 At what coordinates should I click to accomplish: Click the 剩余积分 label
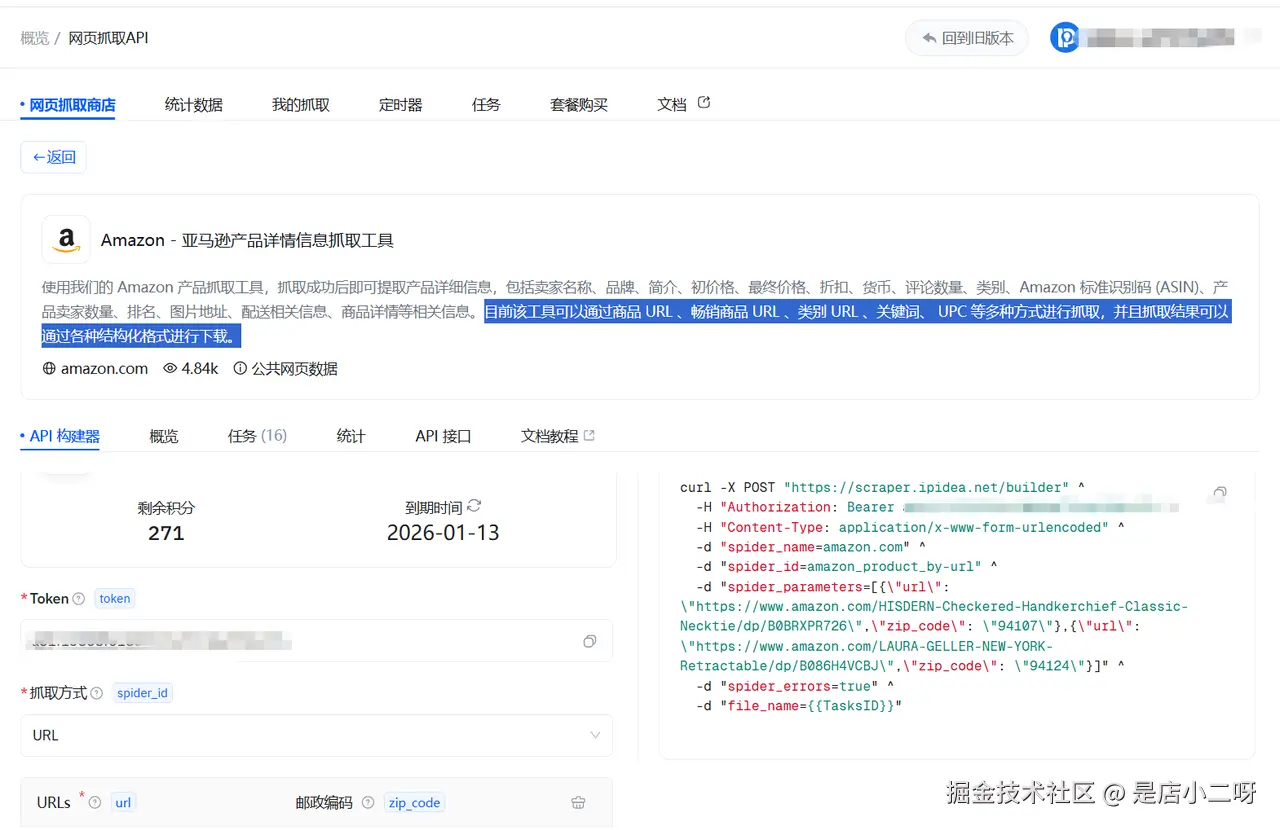166,507
